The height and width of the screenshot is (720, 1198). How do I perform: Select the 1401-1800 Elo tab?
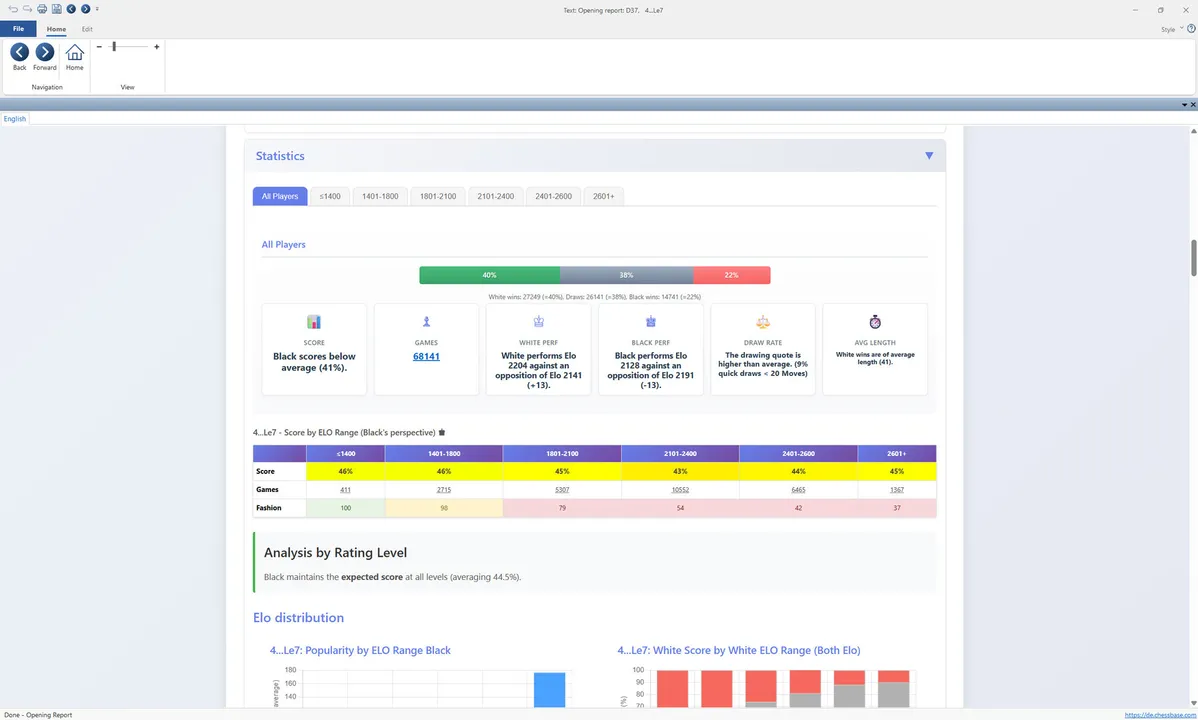point(380,196)
